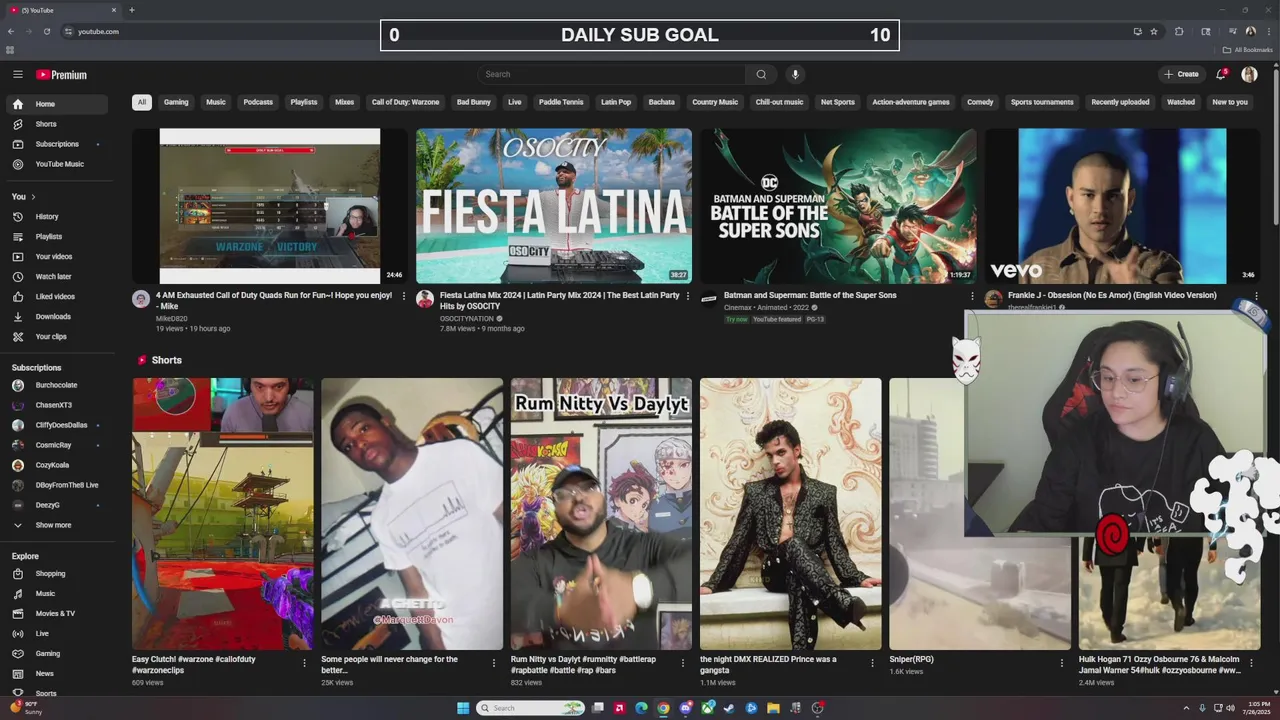Open CosmicRay channel subscription
The image size is (1280, 720).
56,445
